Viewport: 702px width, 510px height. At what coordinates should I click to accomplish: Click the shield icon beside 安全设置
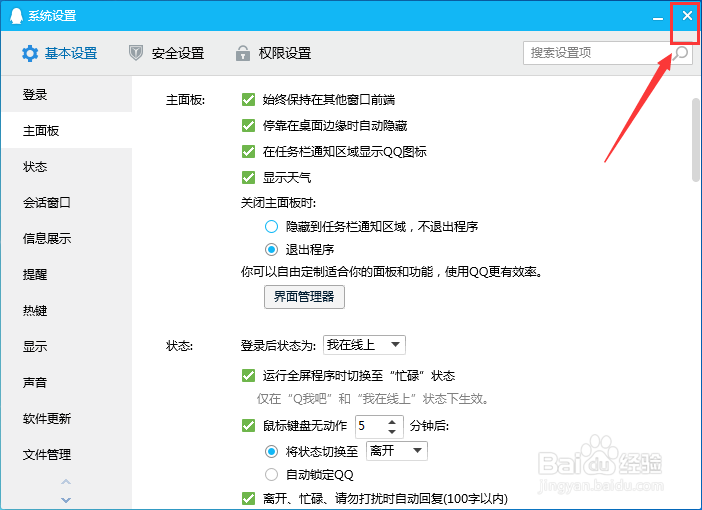[136, 53]
